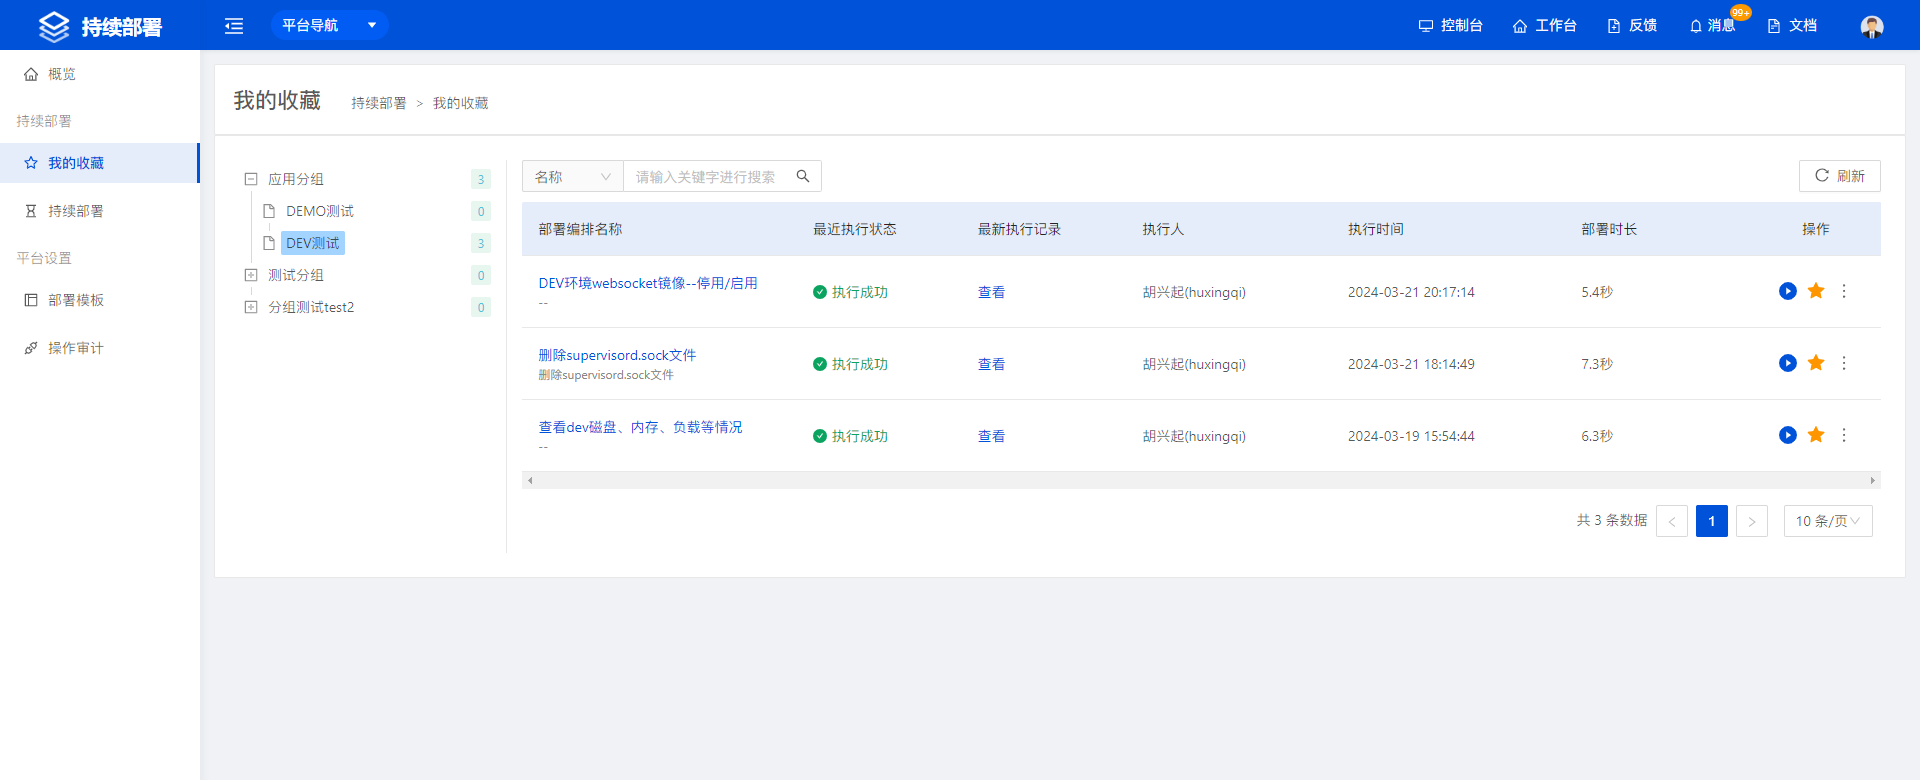
Task: Select DEMO测试 in the tree
Action: coord(320,211)
